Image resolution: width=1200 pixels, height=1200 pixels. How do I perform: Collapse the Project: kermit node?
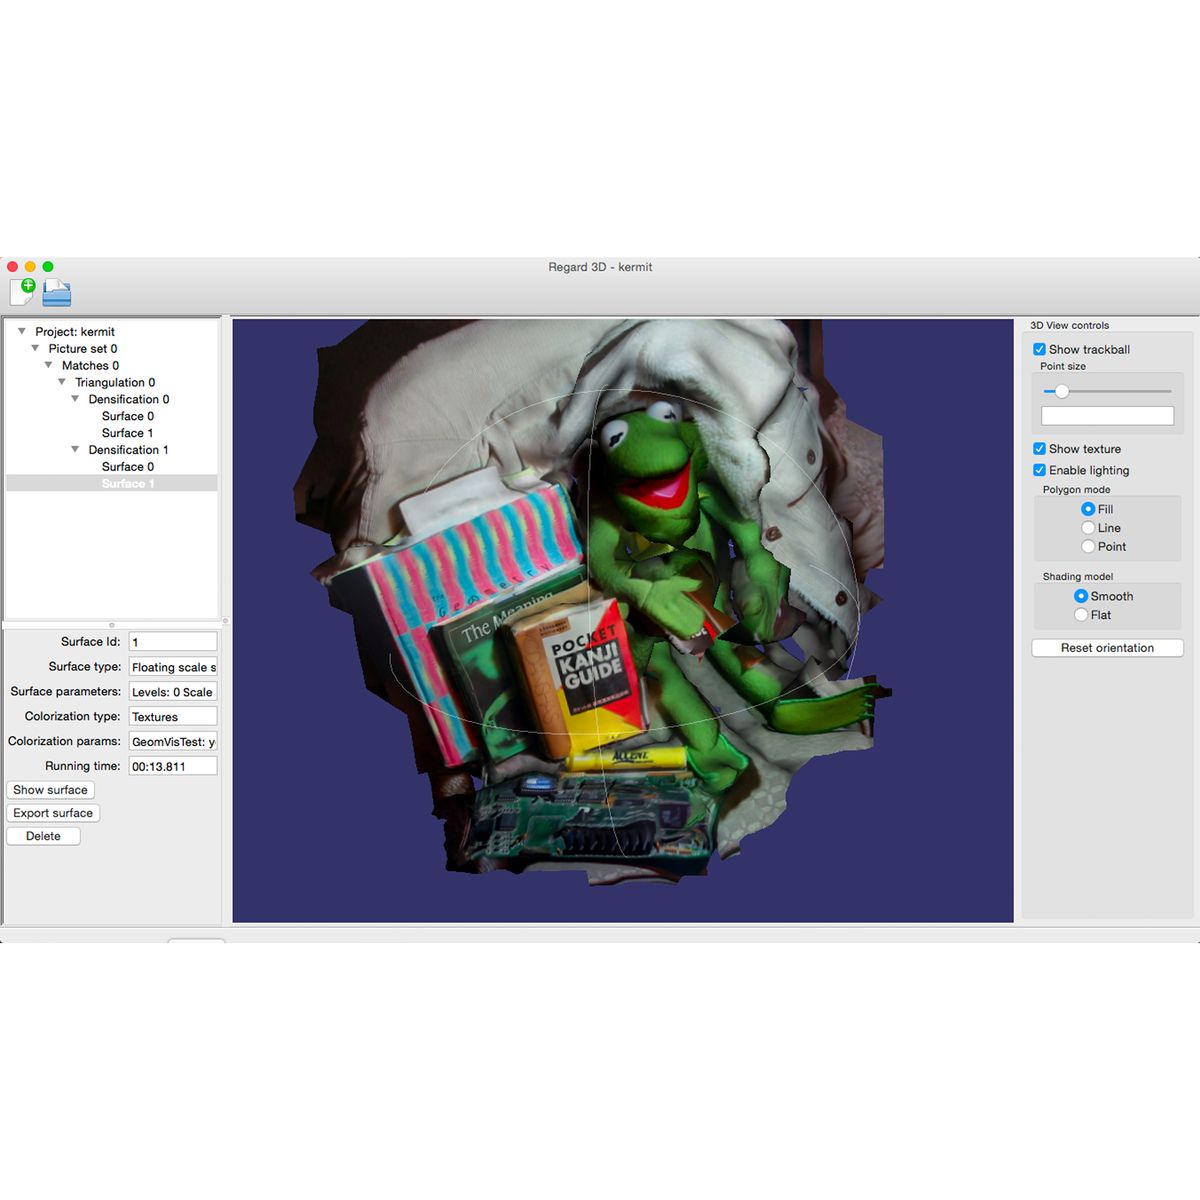pyautogui.click(x=21, y=331)
